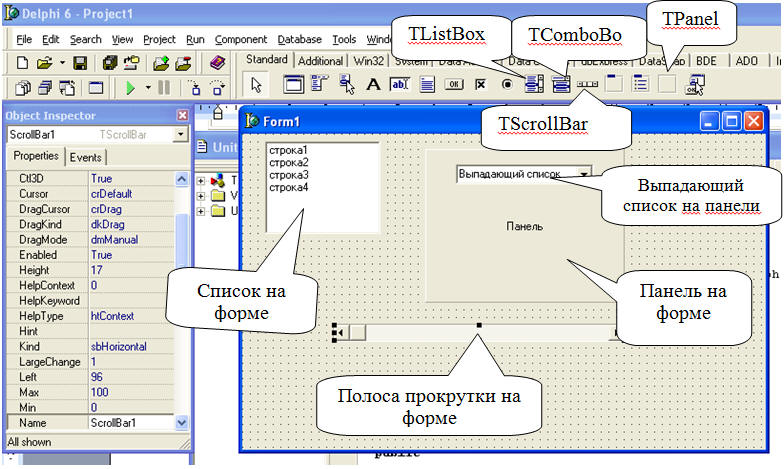The image size is (784, 469).
Task: Select the Frames palette component
Action: pyautogui.click(x=294, y=84)
